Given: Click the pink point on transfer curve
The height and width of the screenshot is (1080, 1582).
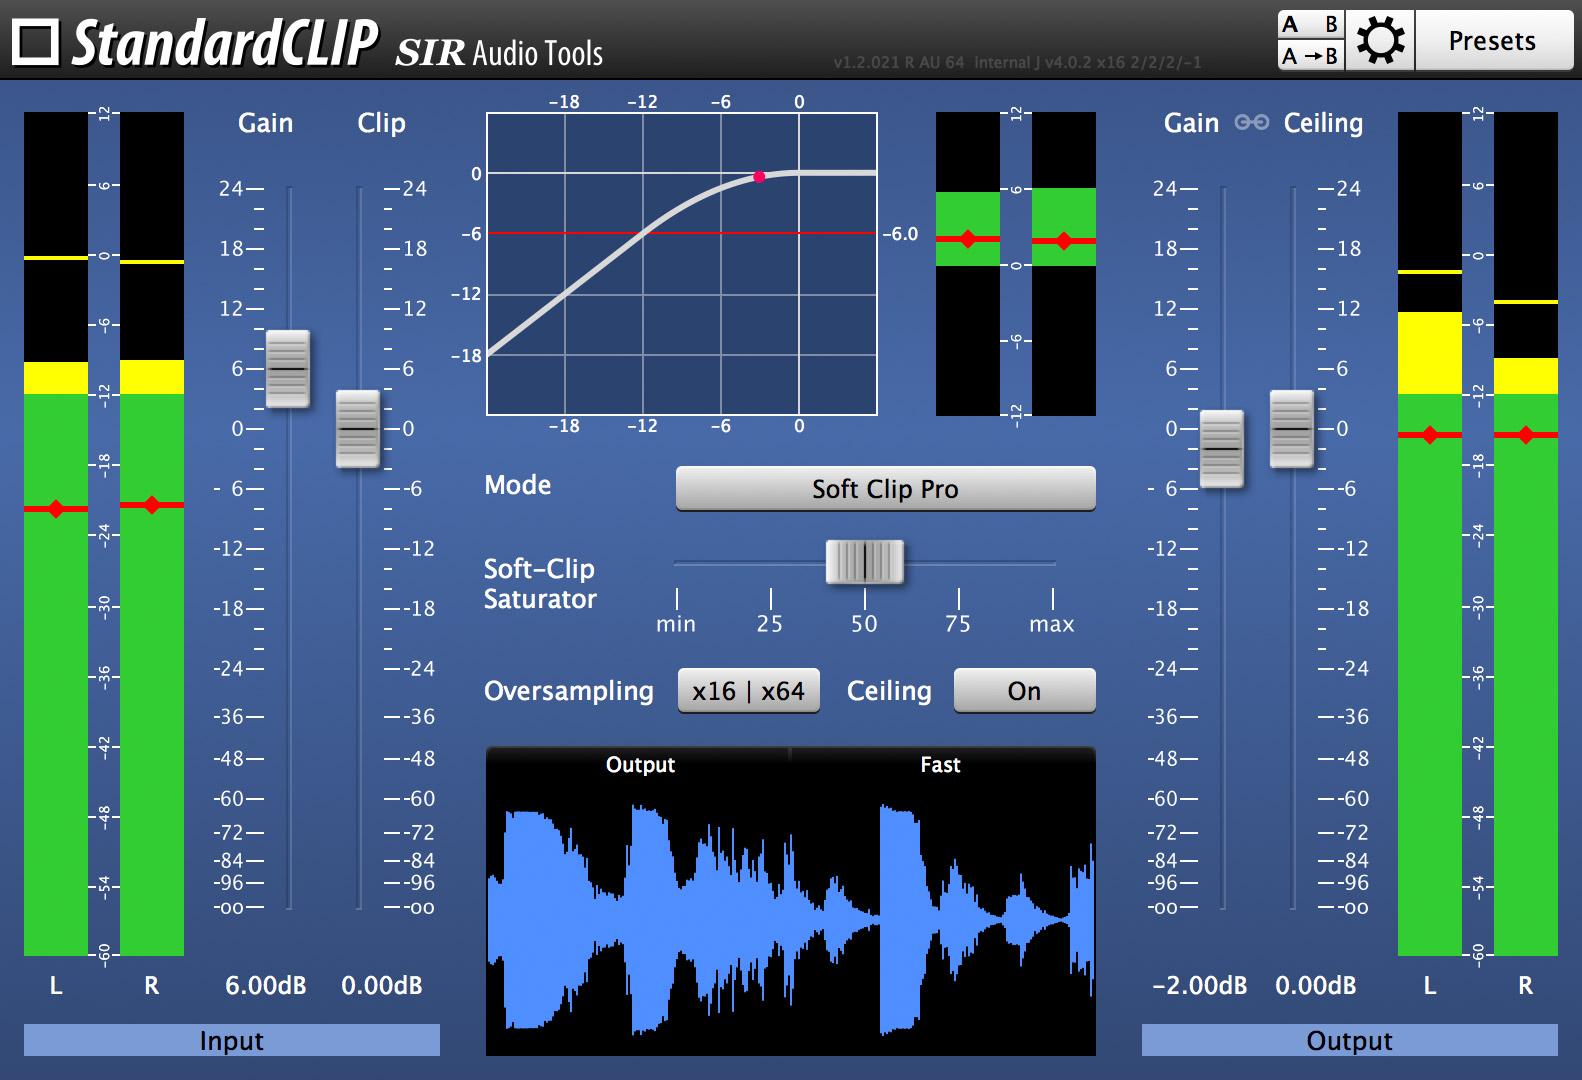Looking at the screenshot, I should click(x=759, y=177).
